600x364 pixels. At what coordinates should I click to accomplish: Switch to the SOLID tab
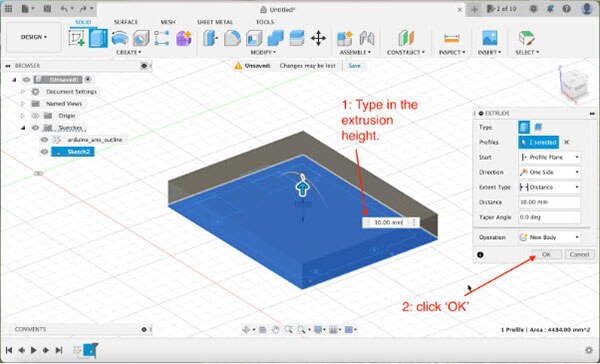(83, 22)
